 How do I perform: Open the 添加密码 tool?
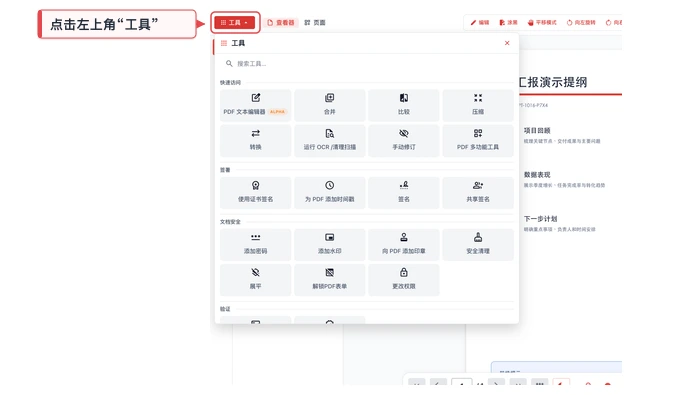tap(255, 245)
